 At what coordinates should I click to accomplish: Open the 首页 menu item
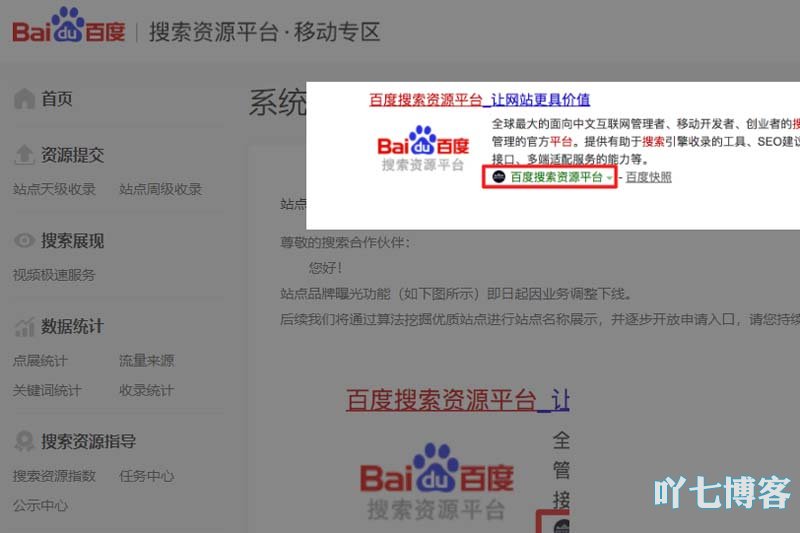57,98
